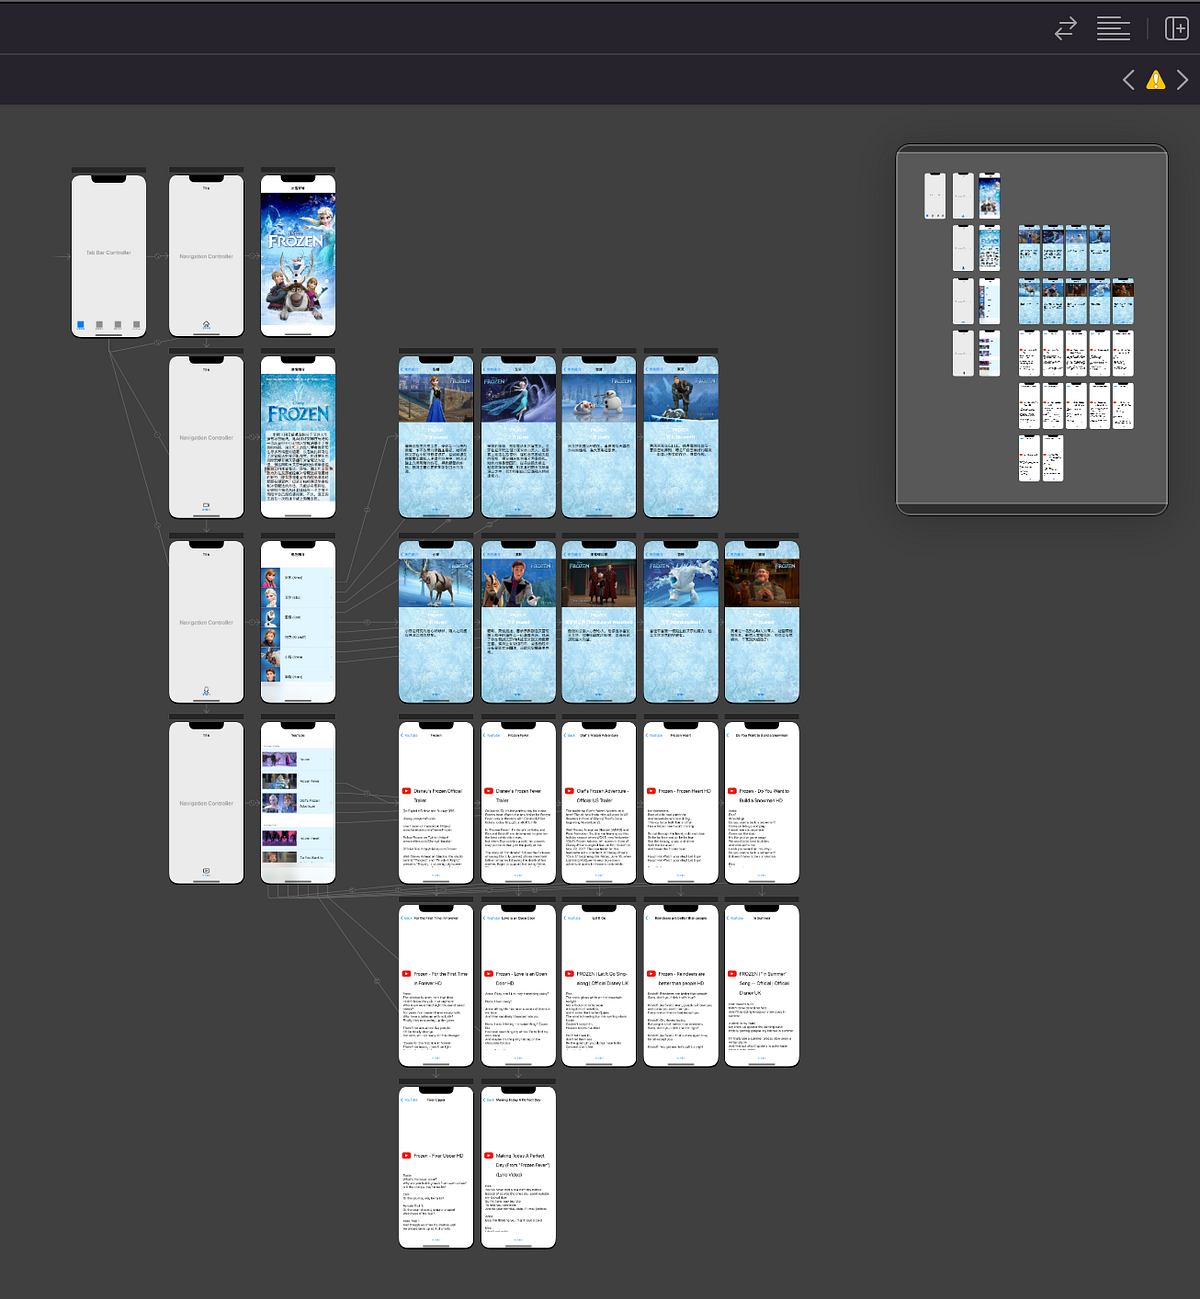Click the YouTube icon on the Frozen Heart HD scene
Viewport: 1200px width, 1299px height.
coord(651,791)
